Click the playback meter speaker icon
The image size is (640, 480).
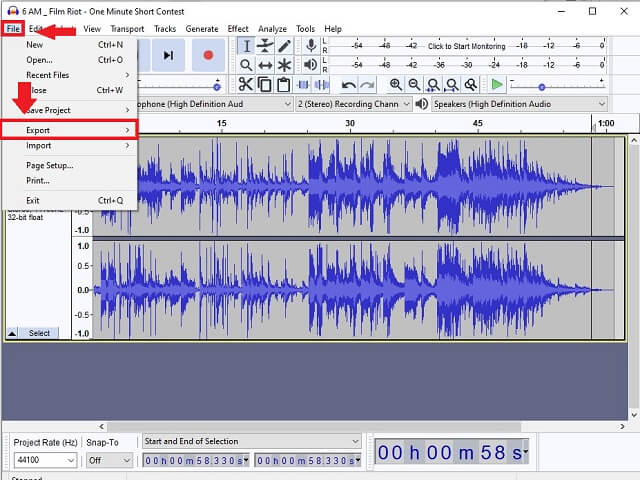point(311,64)
